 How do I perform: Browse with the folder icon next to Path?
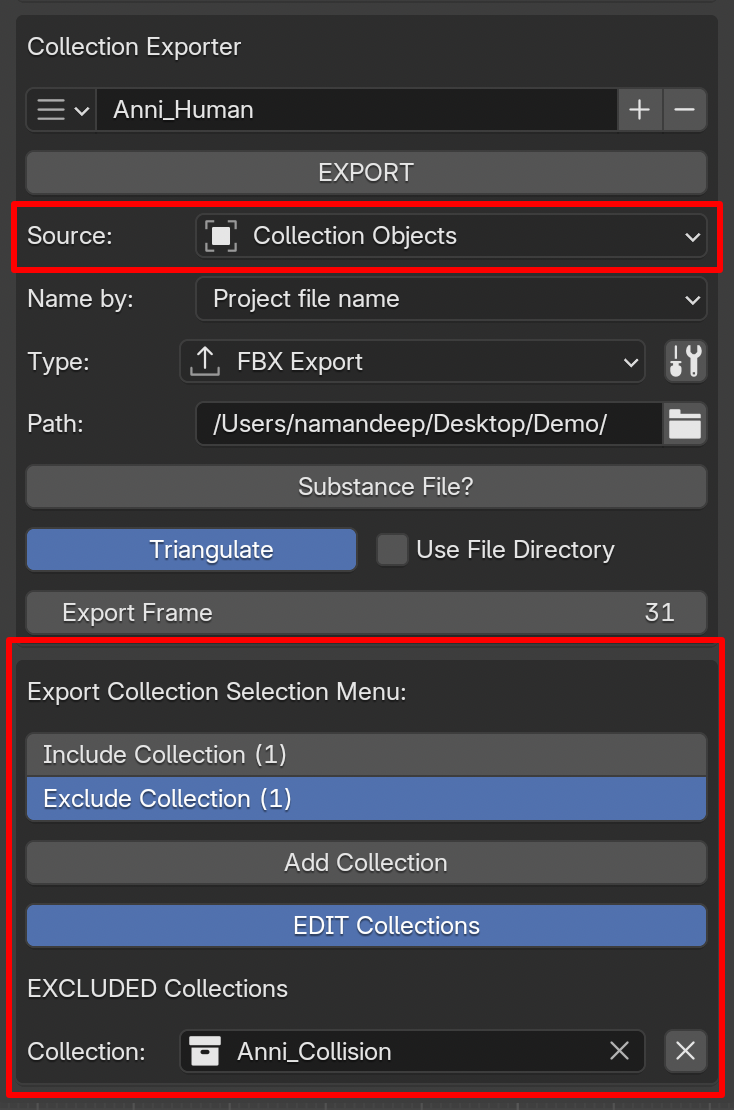click(x=685, y=424)
